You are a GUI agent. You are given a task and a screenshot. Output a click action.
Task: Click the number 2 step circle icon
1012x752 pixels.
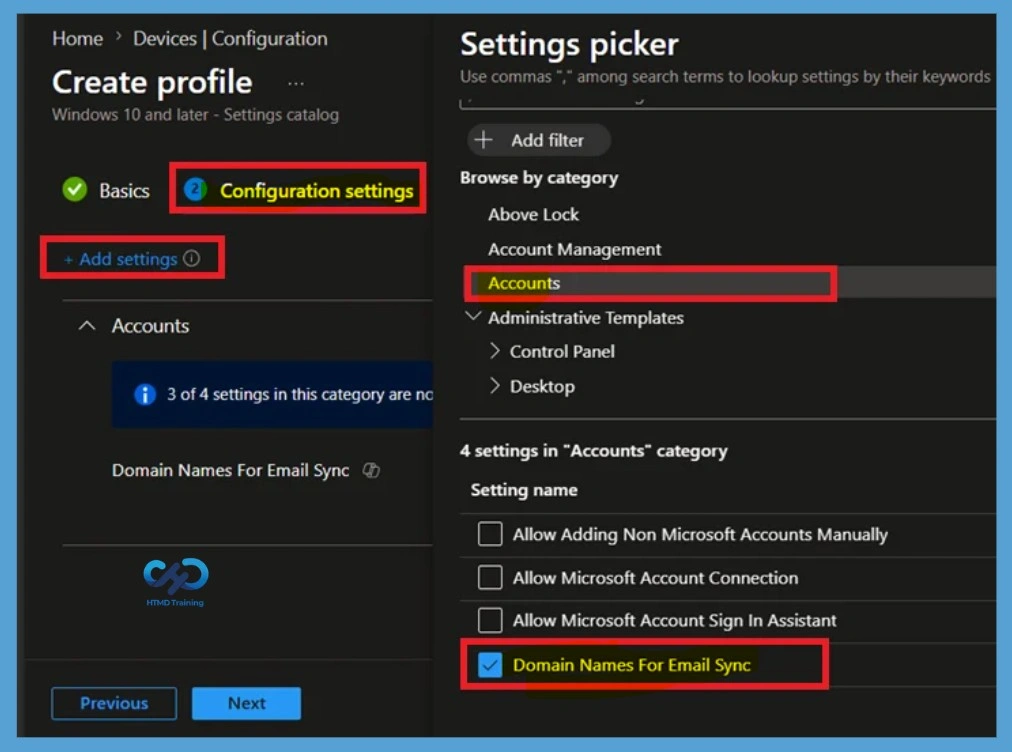click(196, 190)
